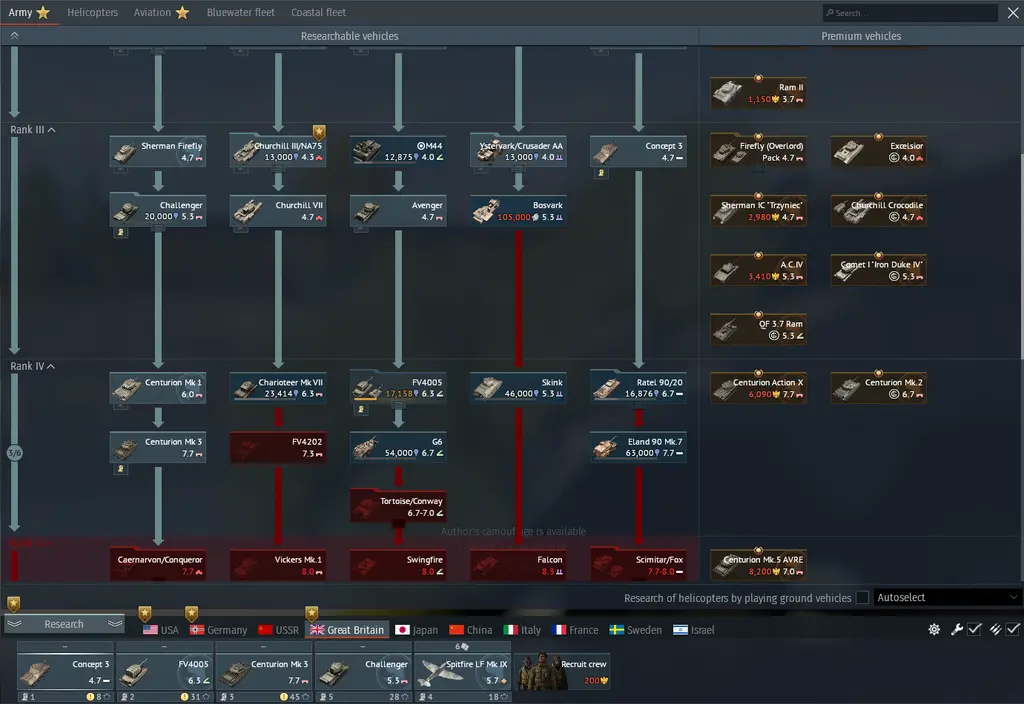The image size is (1024, 704).
Task: Click the Ram II premium tank
Action: click(757, 93)
